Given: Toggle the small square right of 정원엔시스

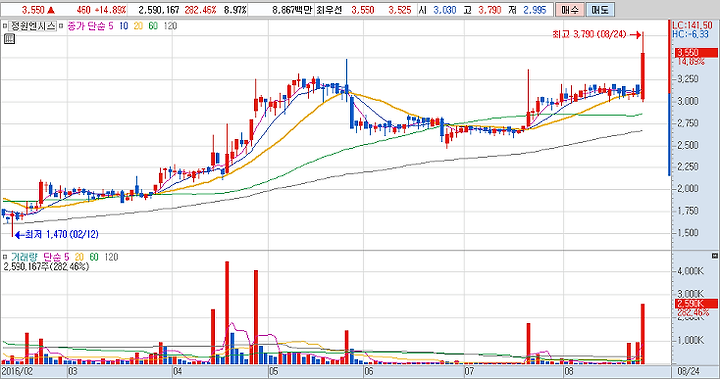Looking at the screenshot, I should (61, 26).
